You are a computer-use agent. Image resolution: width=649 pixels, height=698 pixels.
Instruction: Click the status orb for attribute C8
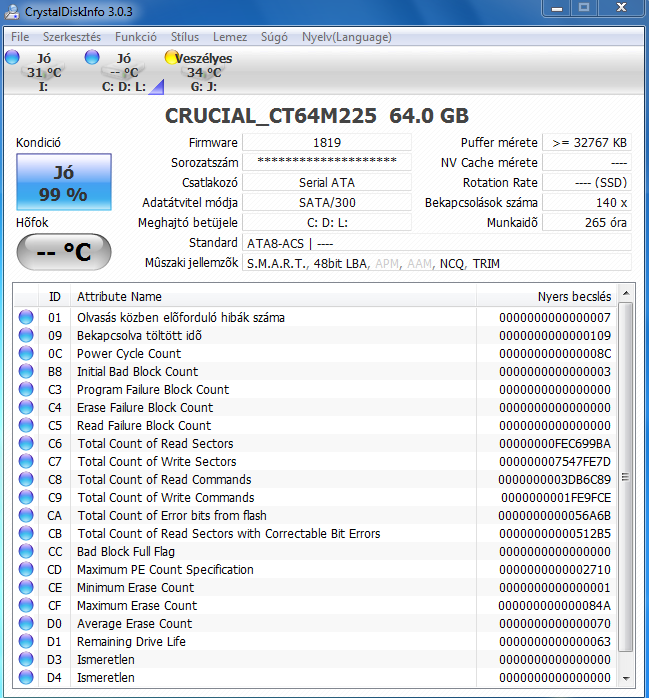pyautogui.click(x=26, y=479)
